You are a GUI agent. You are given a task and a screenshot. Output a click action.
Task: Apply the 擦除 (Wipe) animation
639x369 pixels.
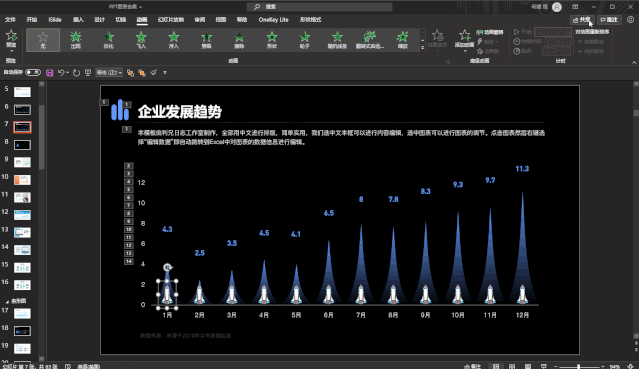click(x=239, y=40)
